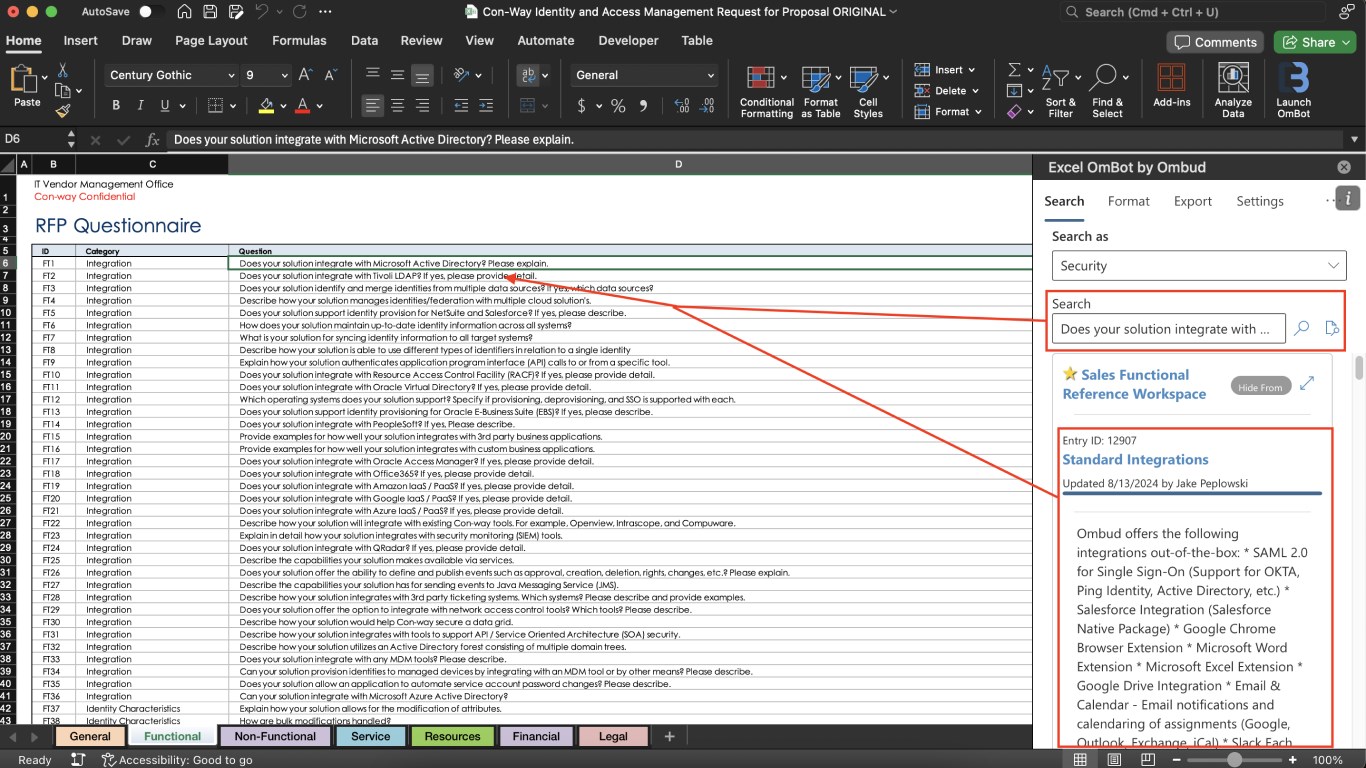
Task: Apply the red font color
Action: click(x=303, y=106)
